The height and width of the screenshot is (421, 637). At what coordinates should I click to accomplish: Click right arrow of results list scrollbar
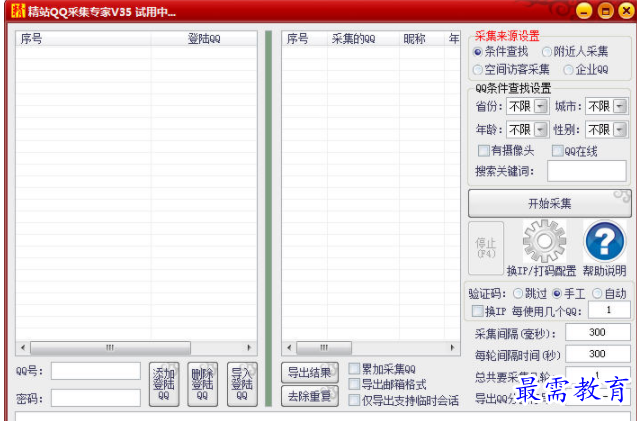tap(453, 348)
